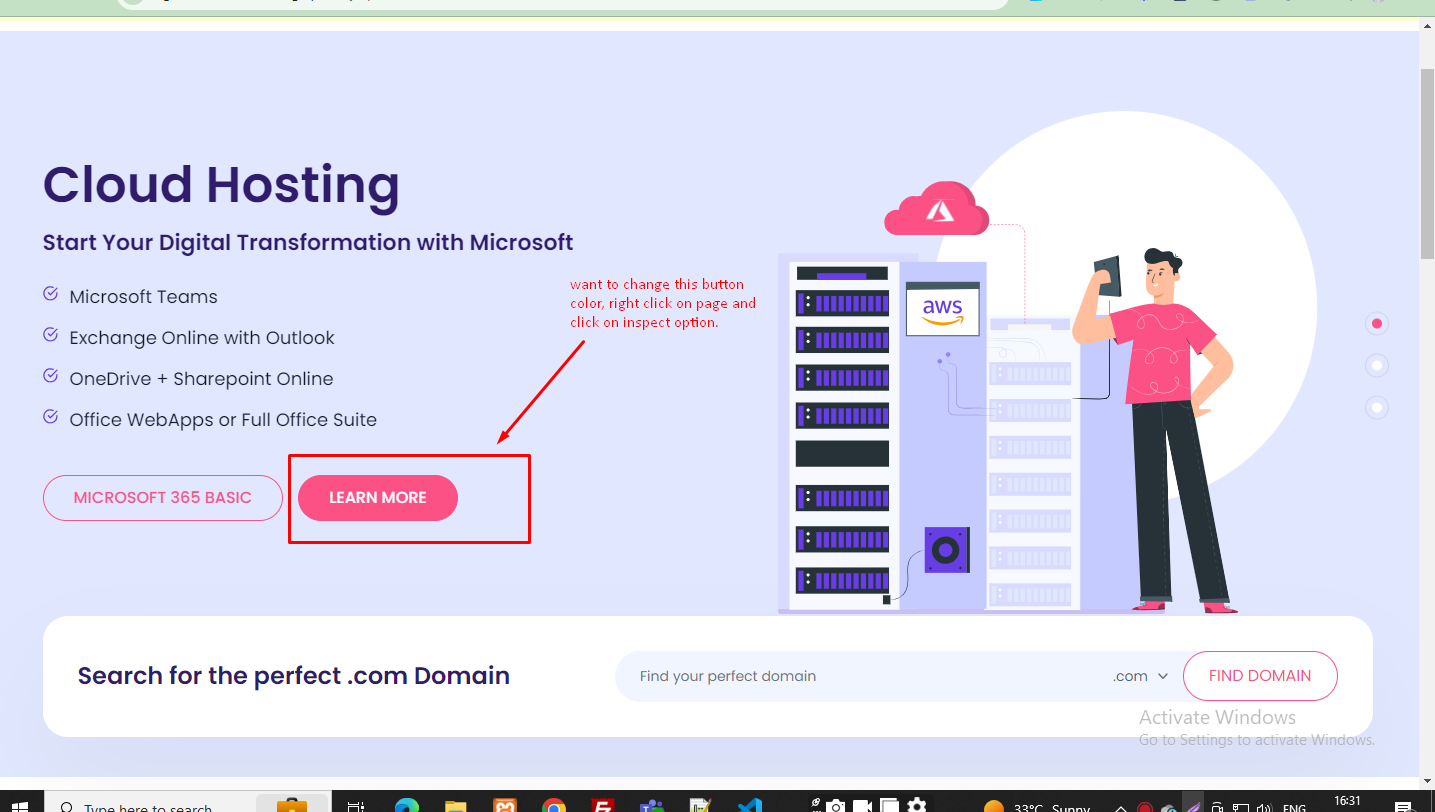
Task: Click the Find your perfect domain field
Action: (860, 676)
